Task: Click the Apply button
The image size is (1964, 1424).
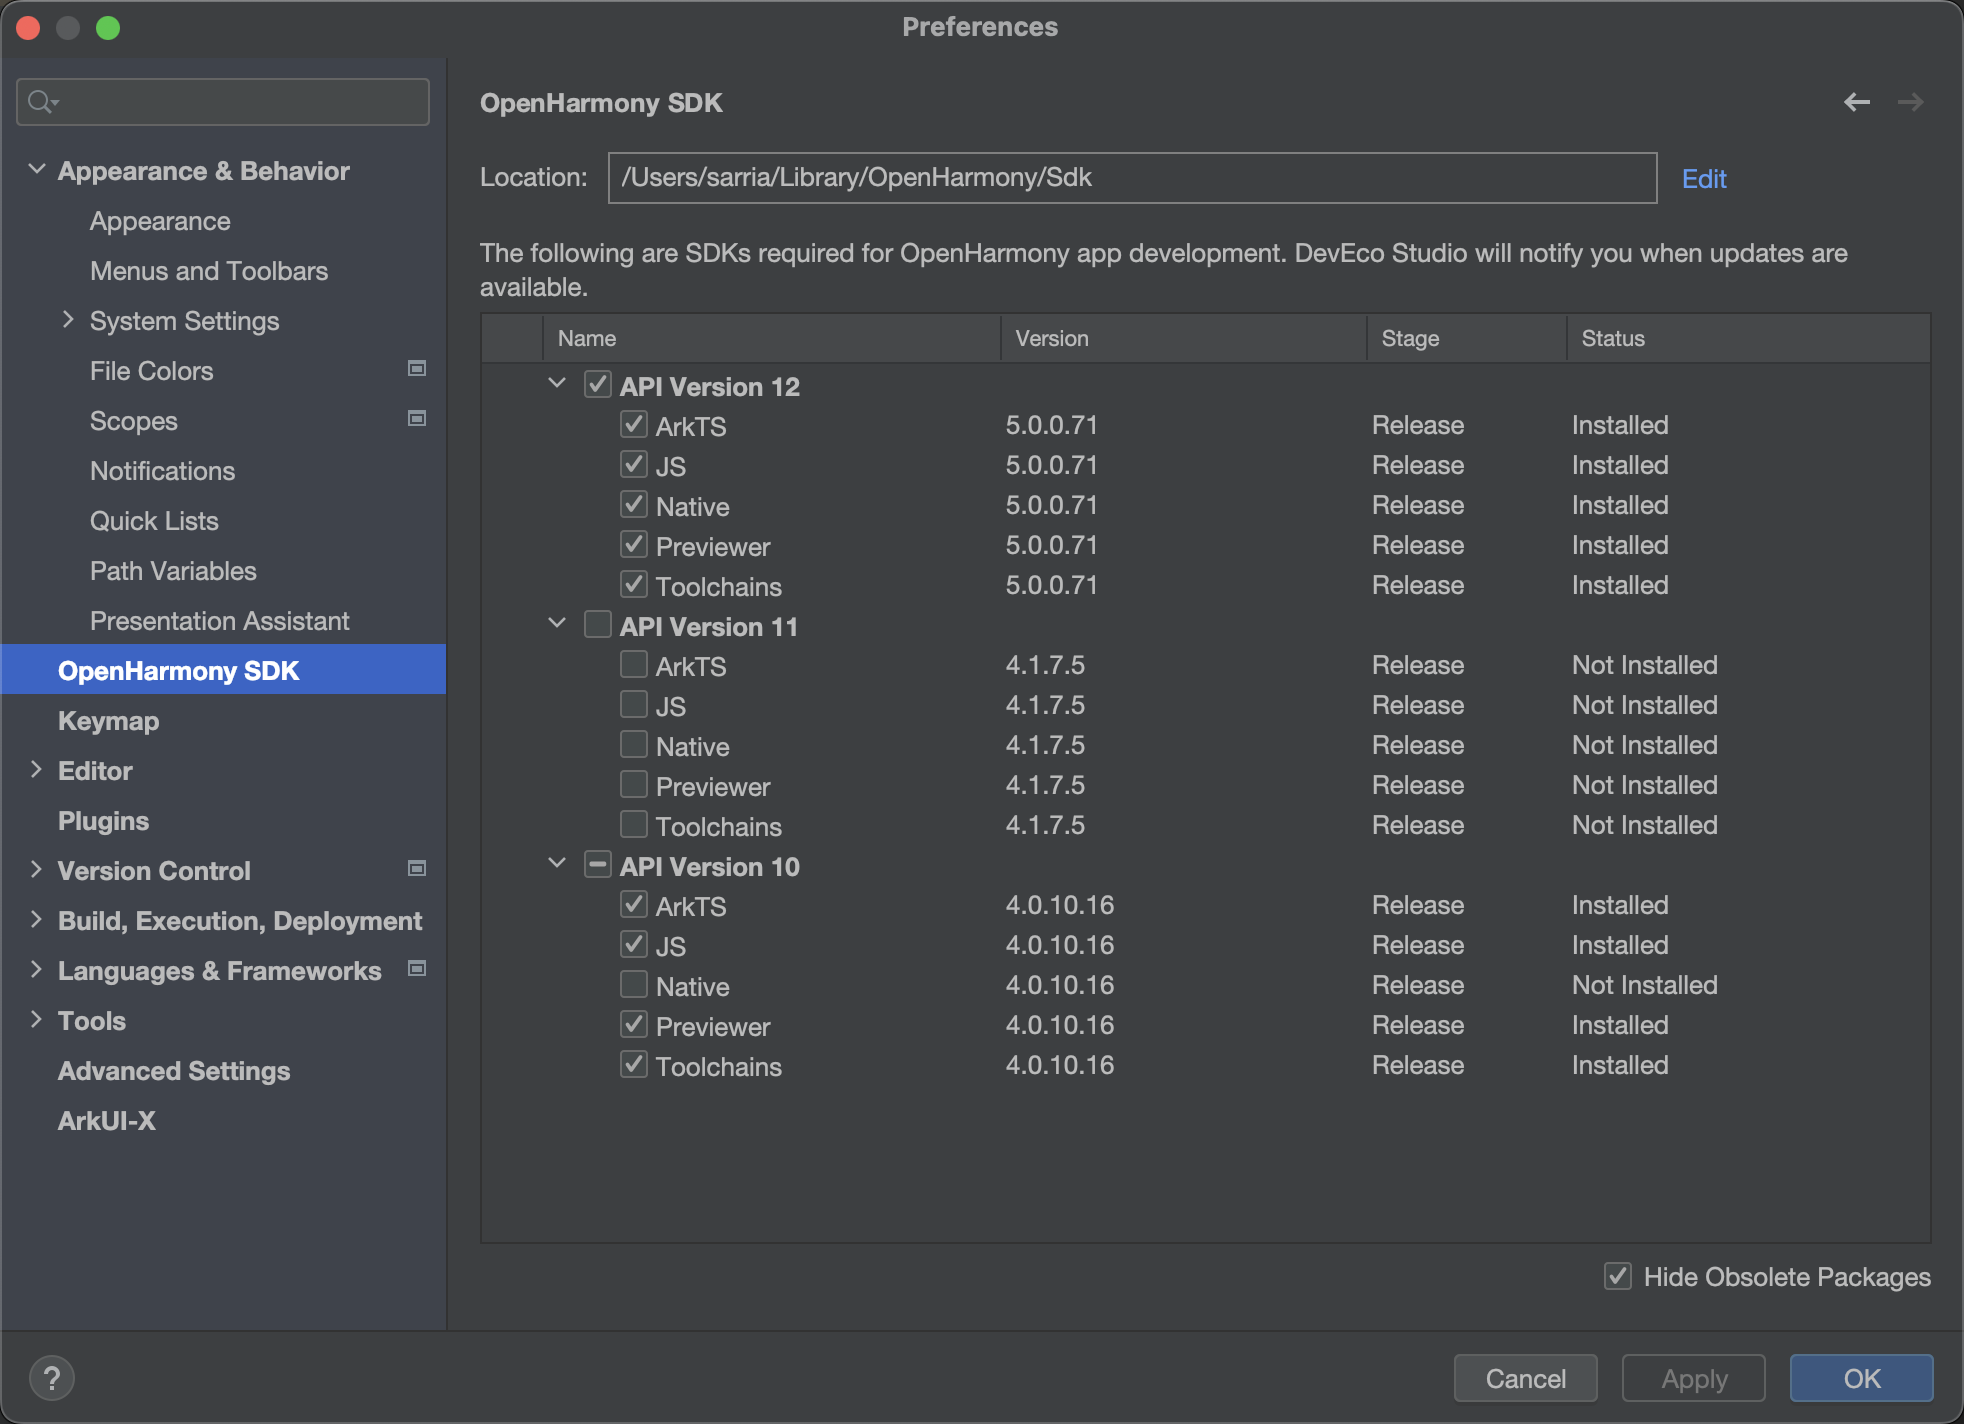Action: (1694, 1378)
